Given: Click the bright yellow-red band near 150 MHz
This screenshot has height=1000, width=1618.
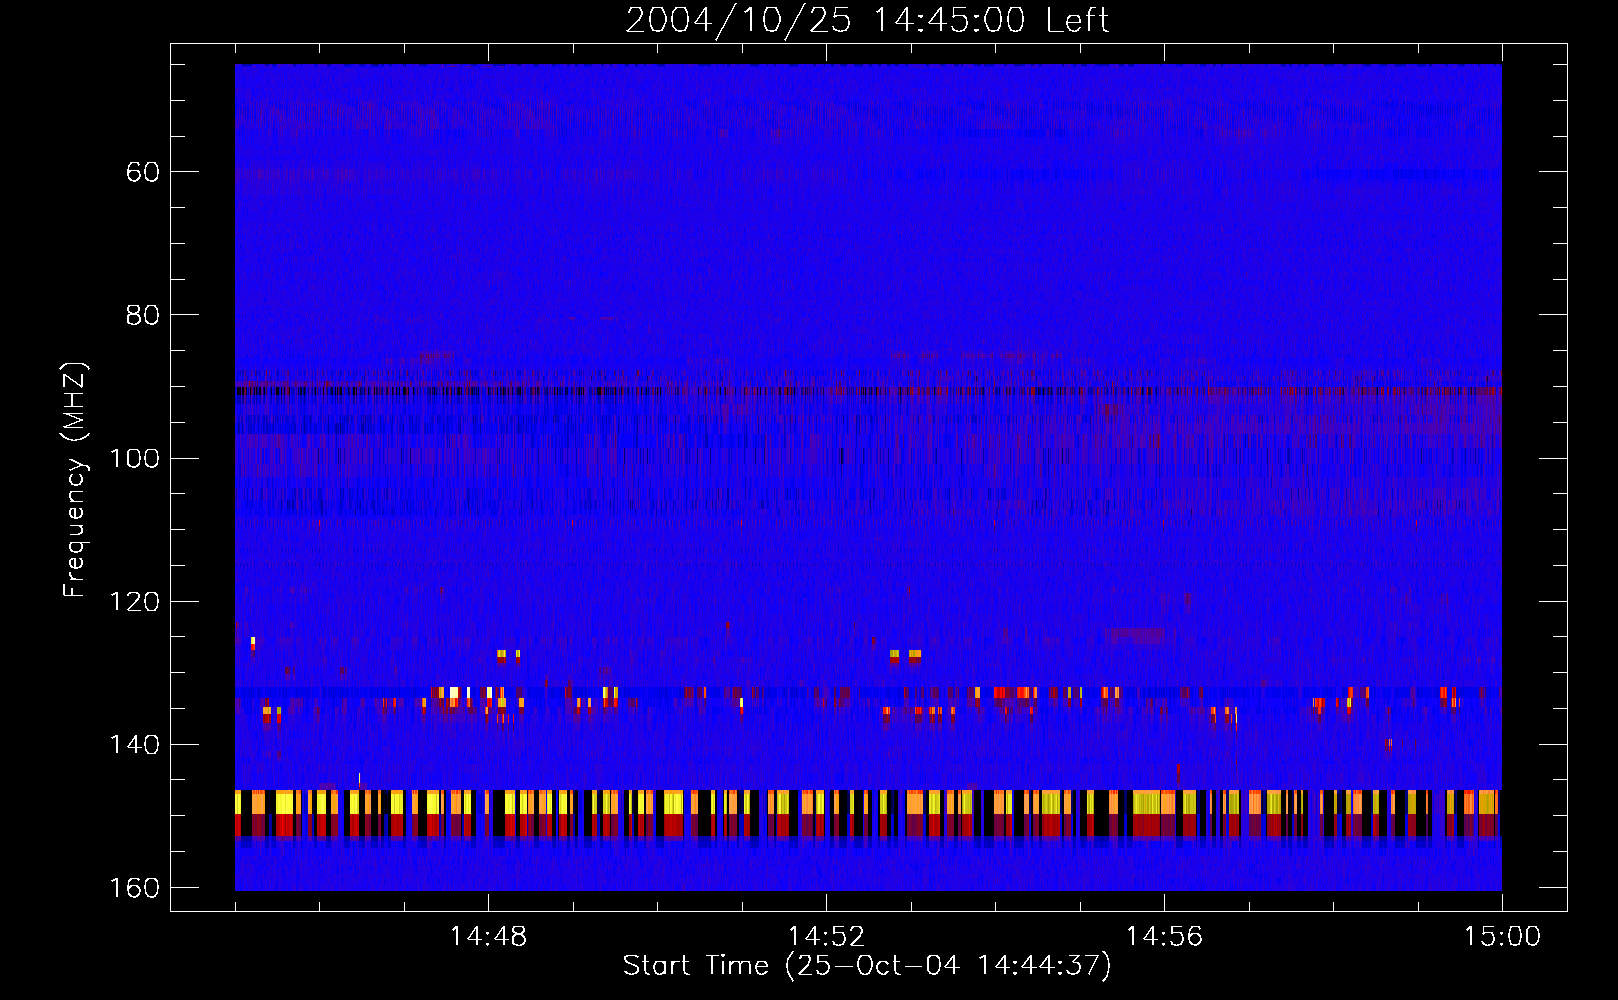Looking at the screenshot, I should click(868, 813).
